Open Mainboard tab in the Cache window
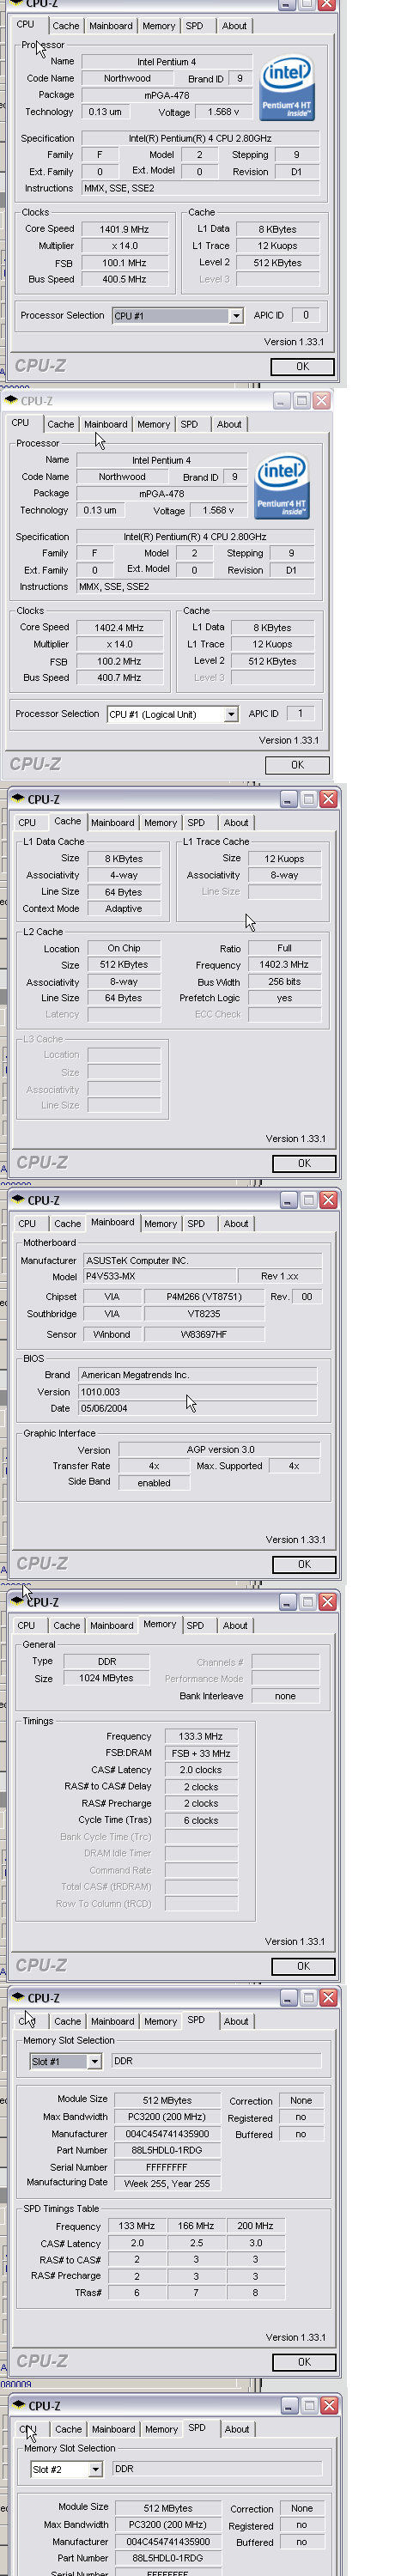The image size is (395, 2576). 112,823
